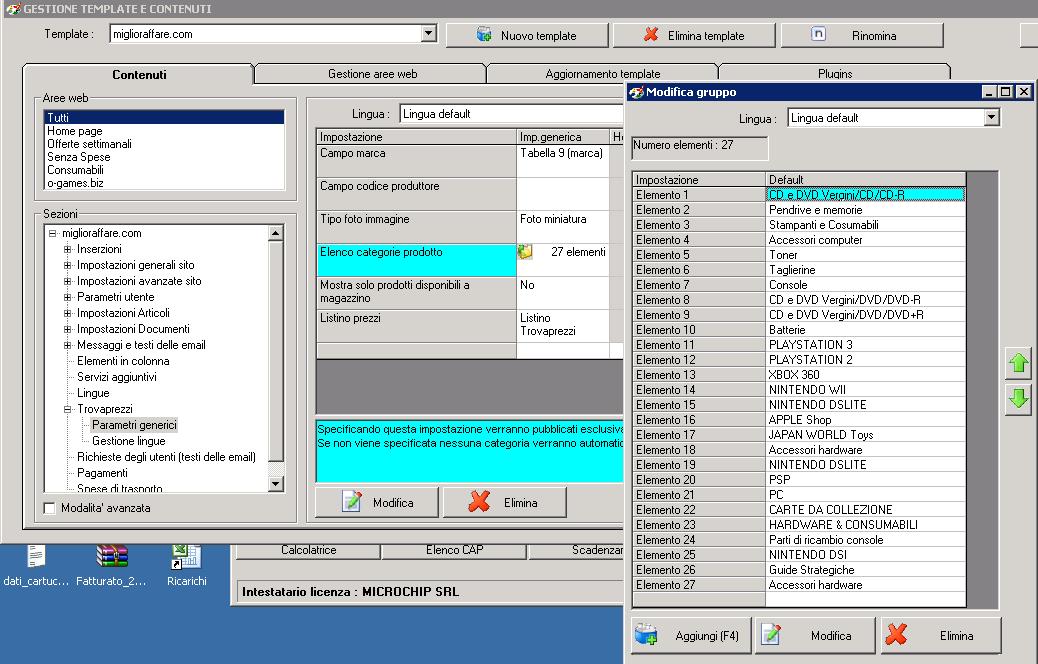1038x664 pixels.
Task: Click the Scadenzario button
Action: coord(576,550)
